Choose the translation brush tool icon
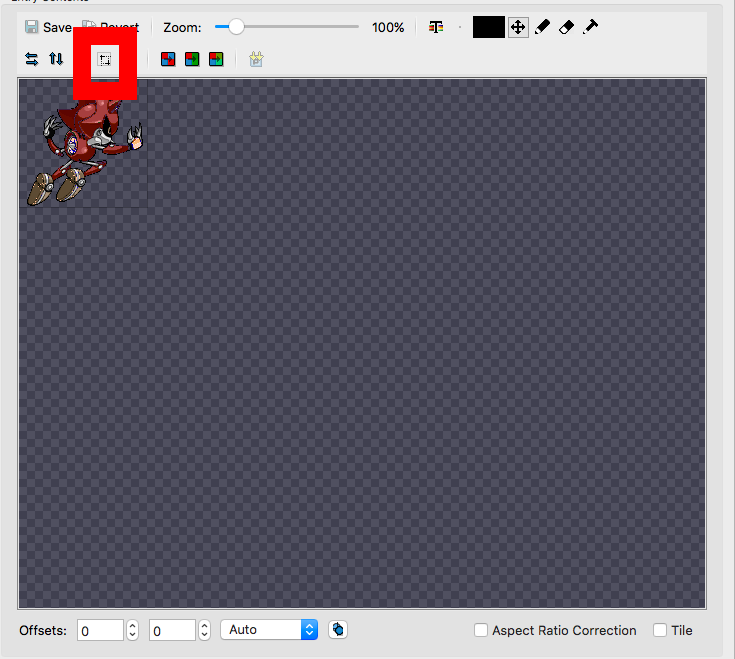Image resolution: width=735 pixels, height=659 pixels. pyautogui.click(x=591, y=27)
